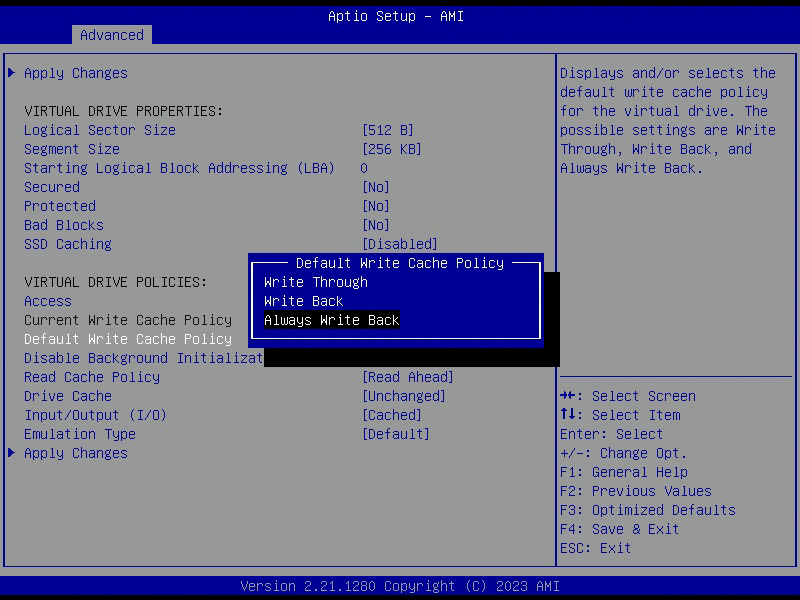Image resolution: width=800 pixels, height=600 pixels.
Task: Select the top Apply Changes entry
Action: (x=76, y=73)
